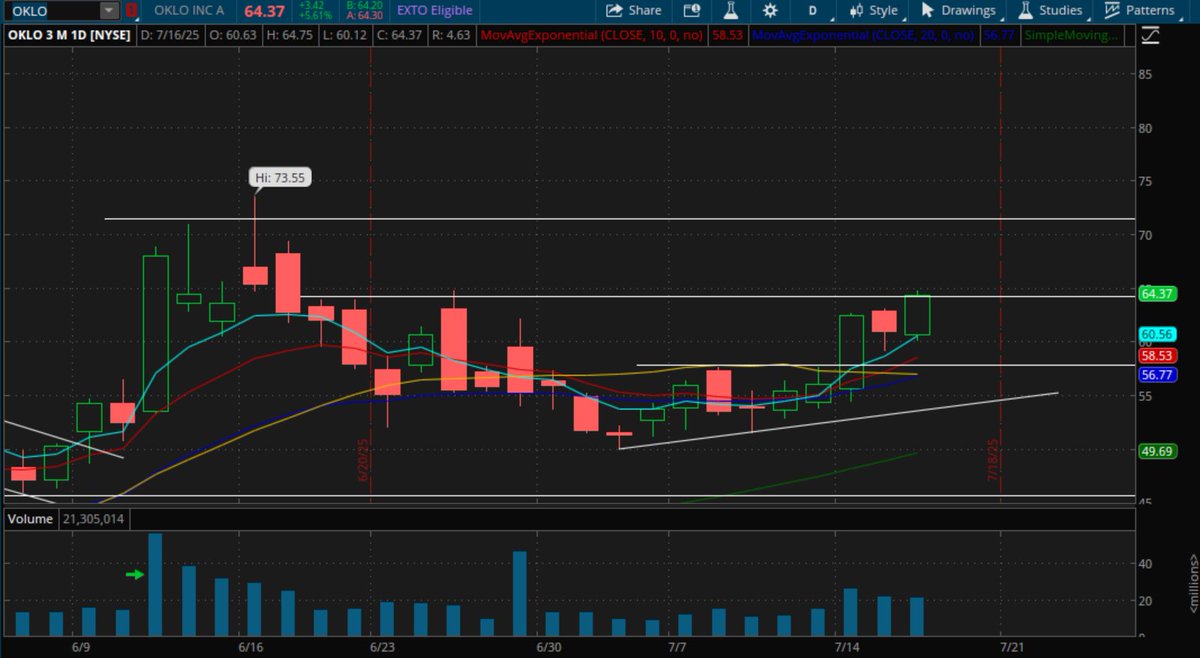Open the flask edit studies icon

(731, 11)
